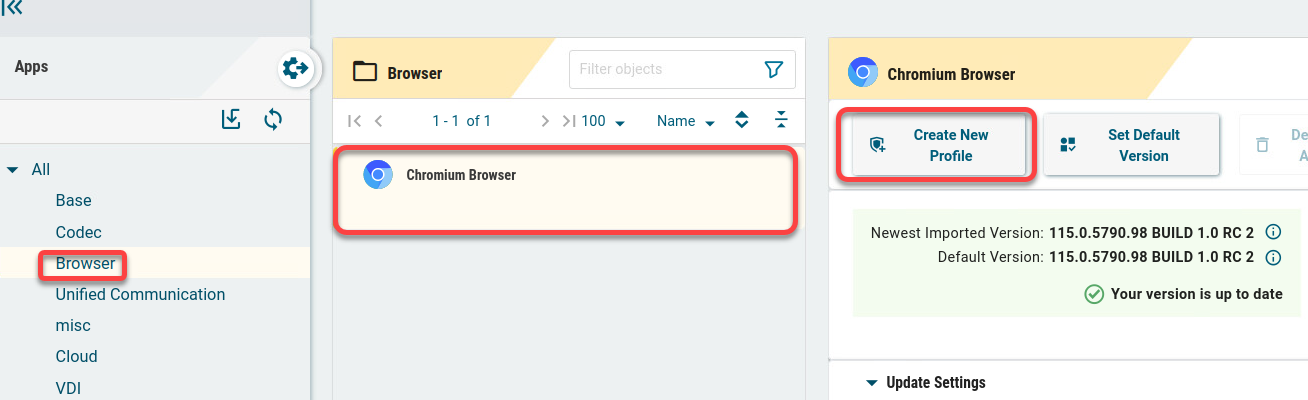Show info for Default Version
1308x400 pixels.
point(1273,257)
